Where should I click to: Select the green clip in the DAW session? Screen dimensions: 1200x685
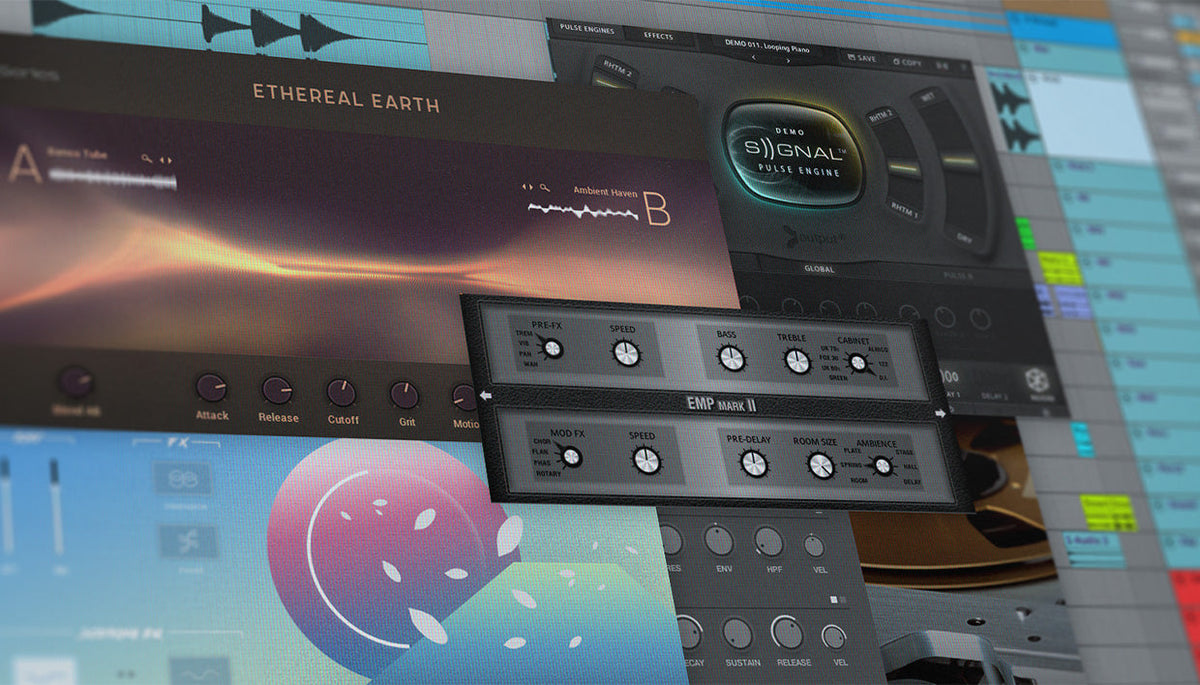[x=1025, y=233]
